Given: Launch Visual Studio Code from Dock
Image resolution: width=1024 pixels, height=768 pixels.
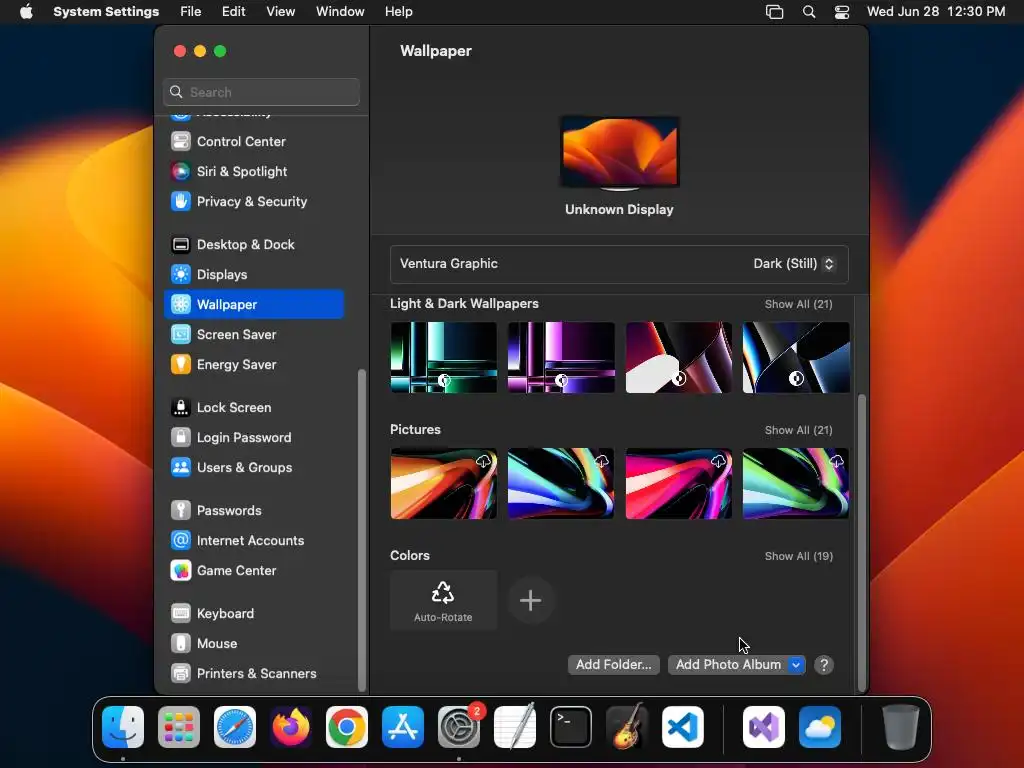Looking at the screenshot, I should (683, 727).
